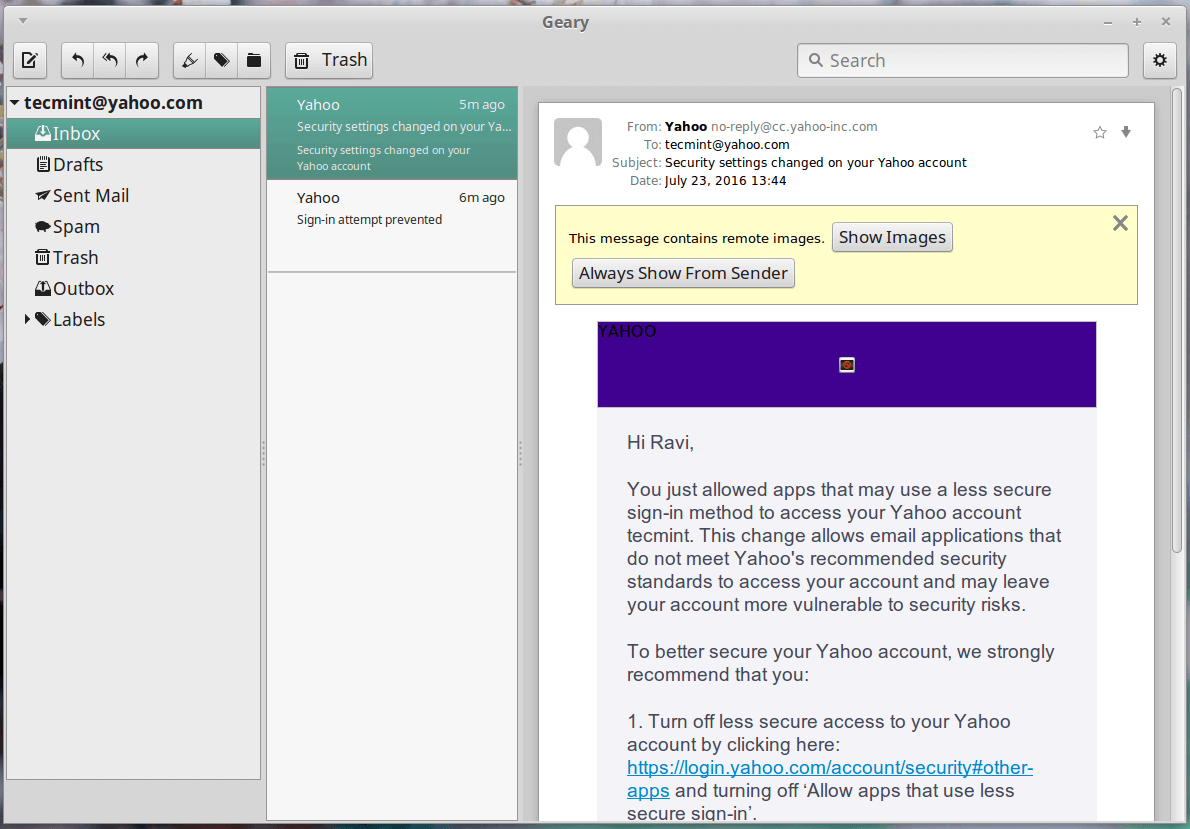Image resolution: width=1190 pixels, height=829 pixels.
Task: Star this message with the star icon
Action: (x=1100, y=133)
